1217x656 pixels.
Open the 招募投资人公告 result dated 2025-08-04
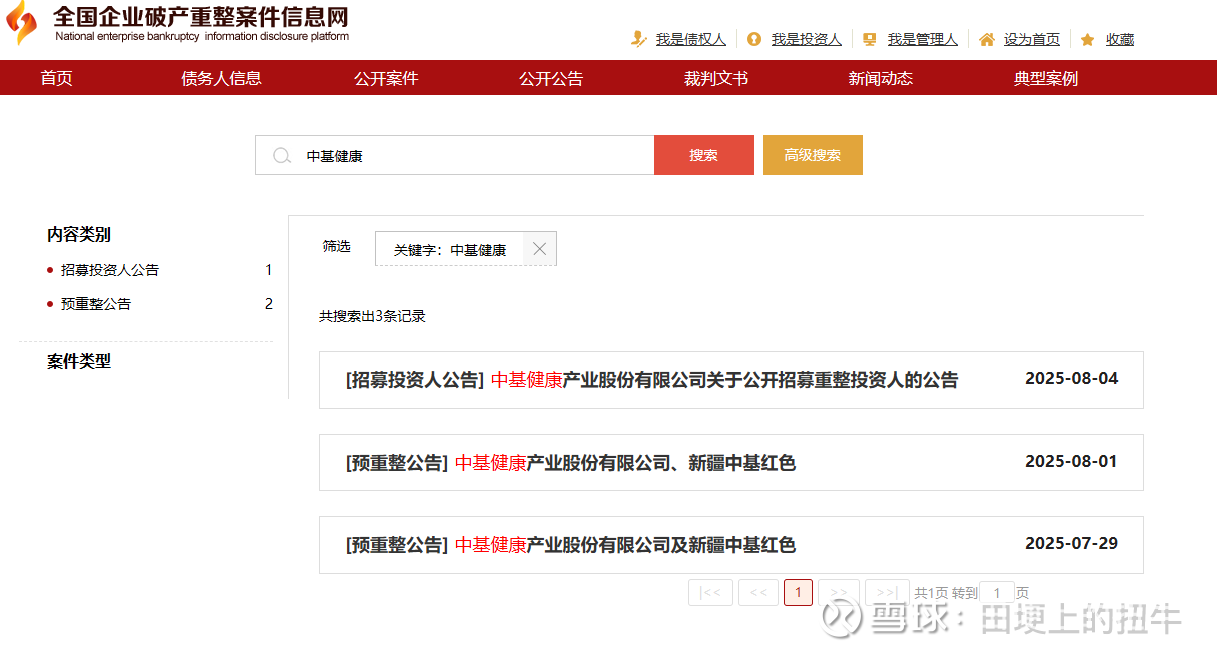[x=731, y=380]
